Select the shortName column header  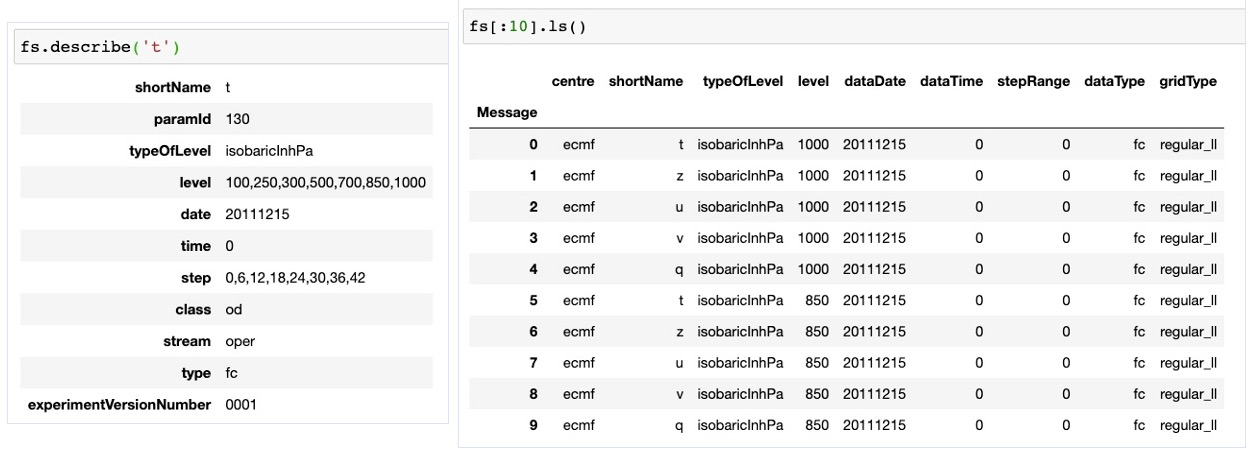[x=646, y=81]
